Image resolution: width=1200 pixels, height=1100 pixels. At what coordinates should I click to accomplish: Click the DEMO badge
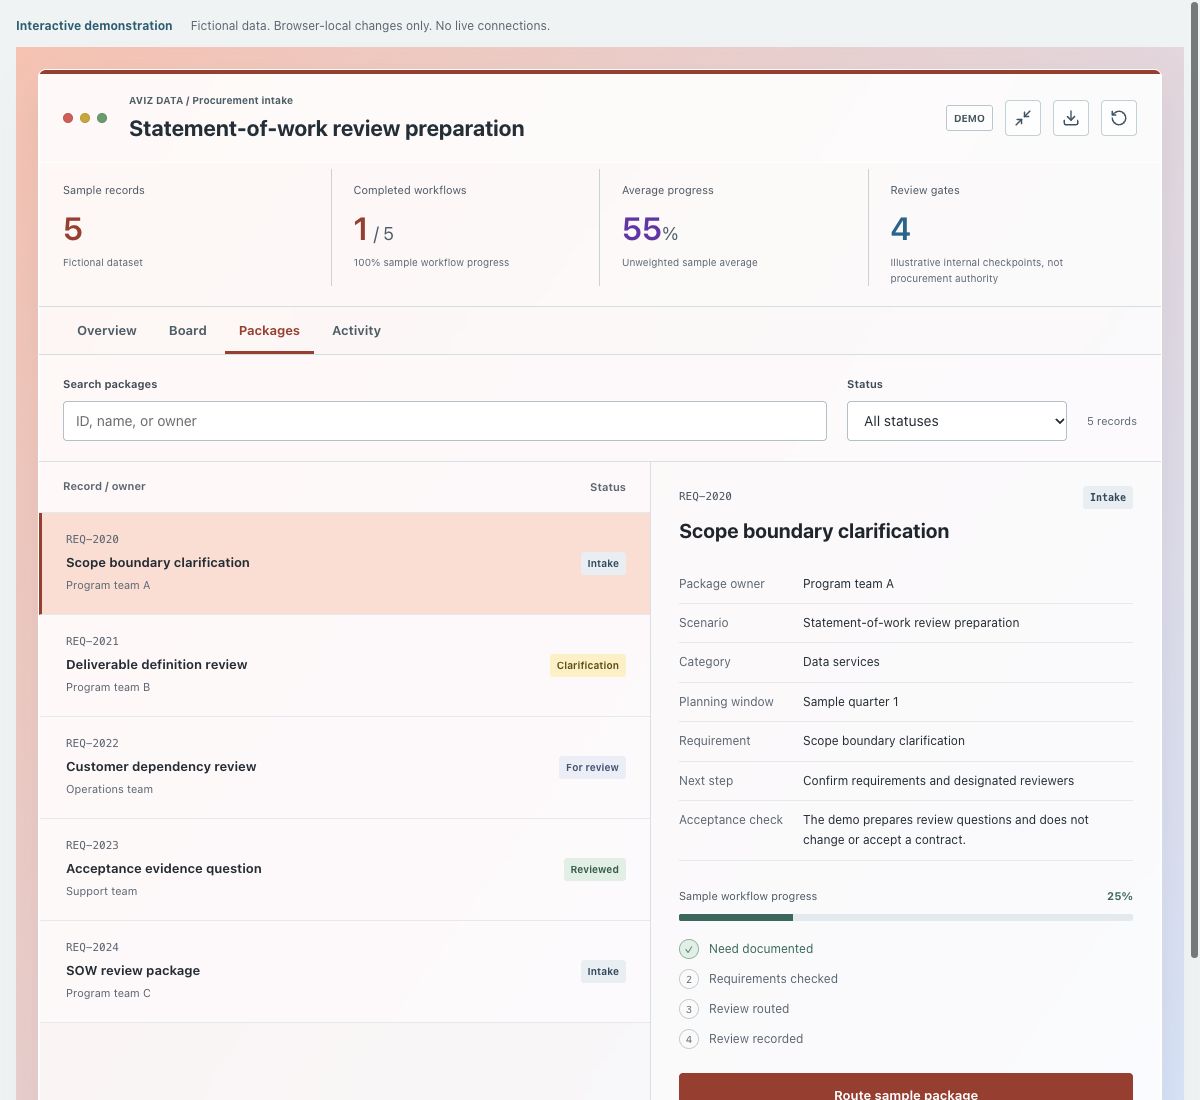(969, 118)
